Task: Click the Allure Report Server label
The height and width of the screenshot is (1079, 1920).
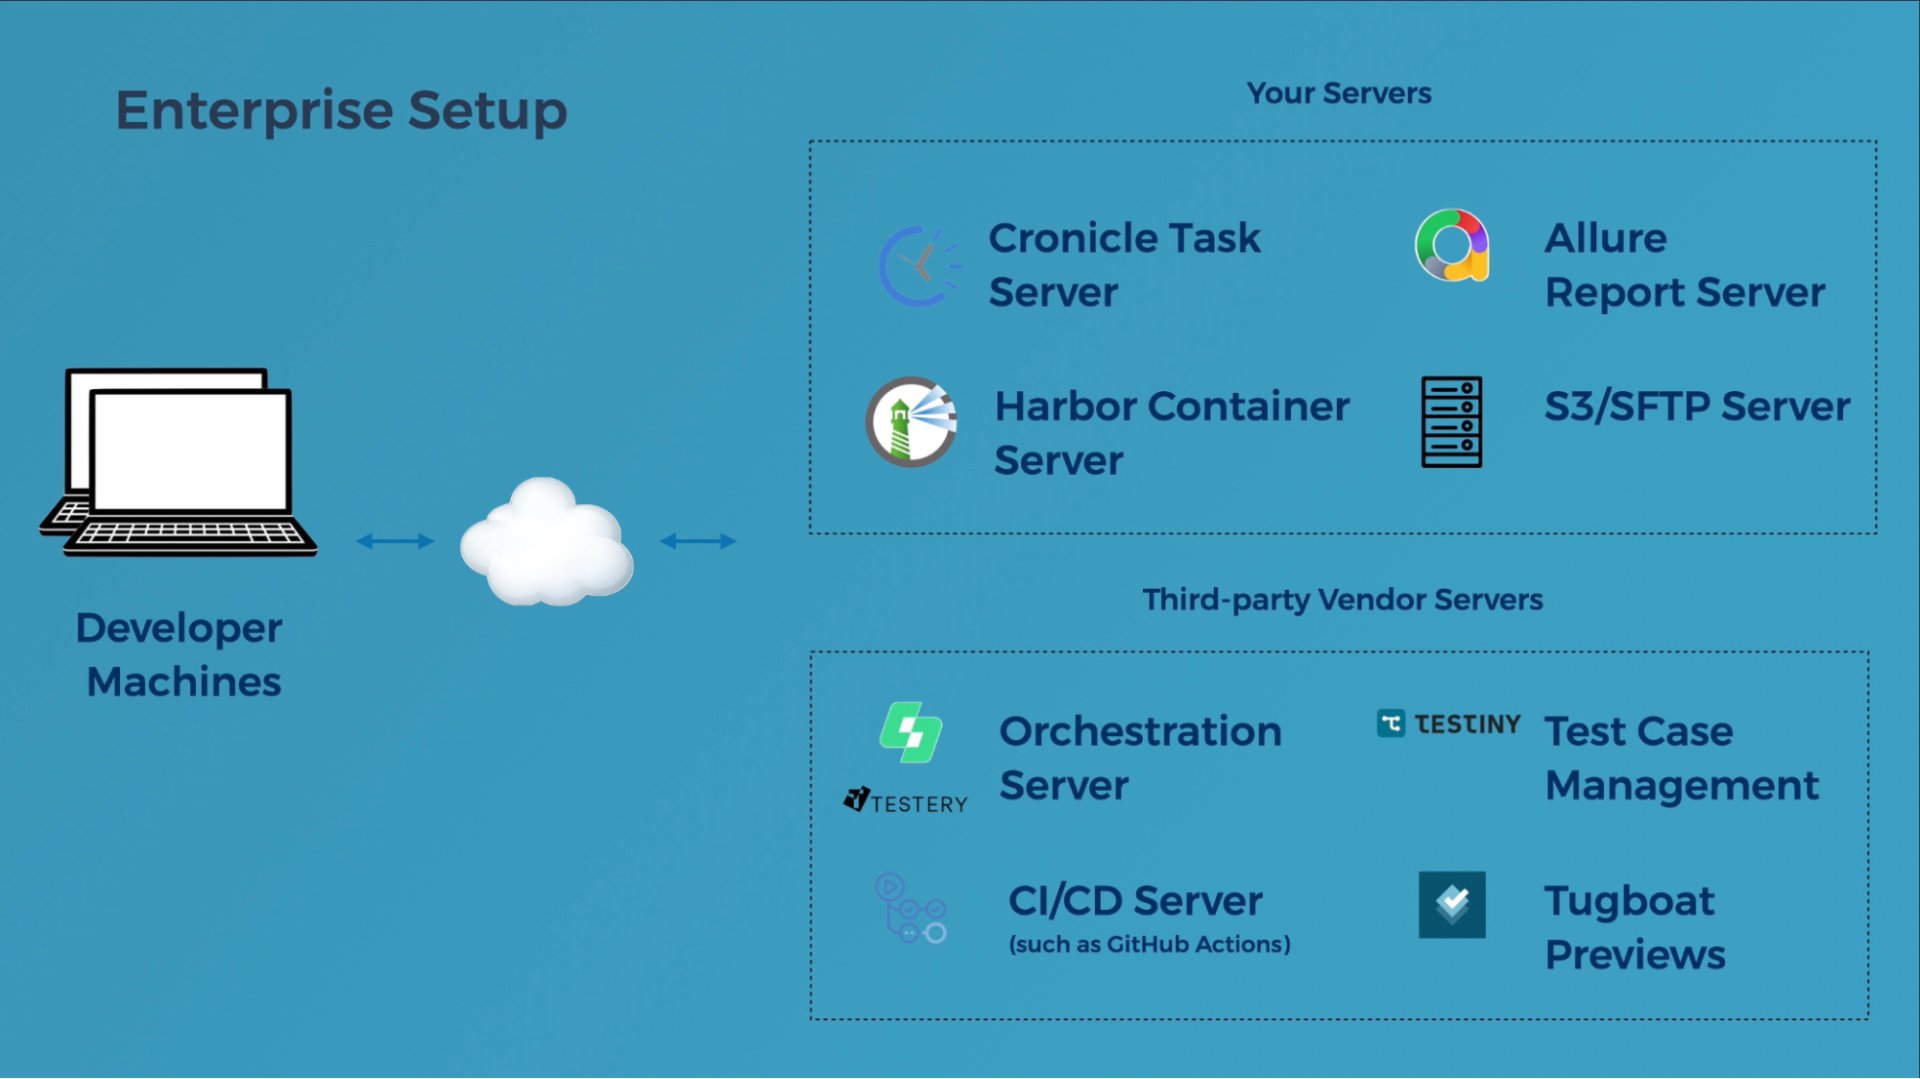Action: pos(1685,265)
